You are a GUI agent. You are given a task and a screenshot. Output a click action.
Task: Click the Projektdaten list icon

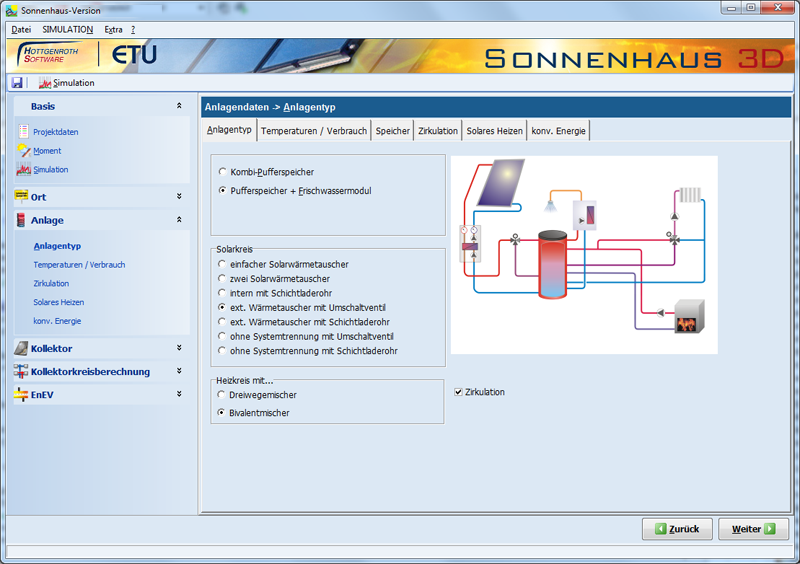pos(23,132)
